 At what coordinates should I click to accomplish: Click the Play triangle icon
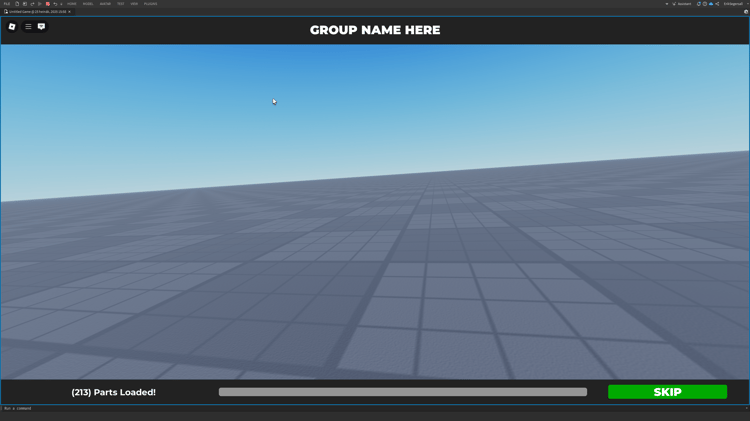coord(40,4)
